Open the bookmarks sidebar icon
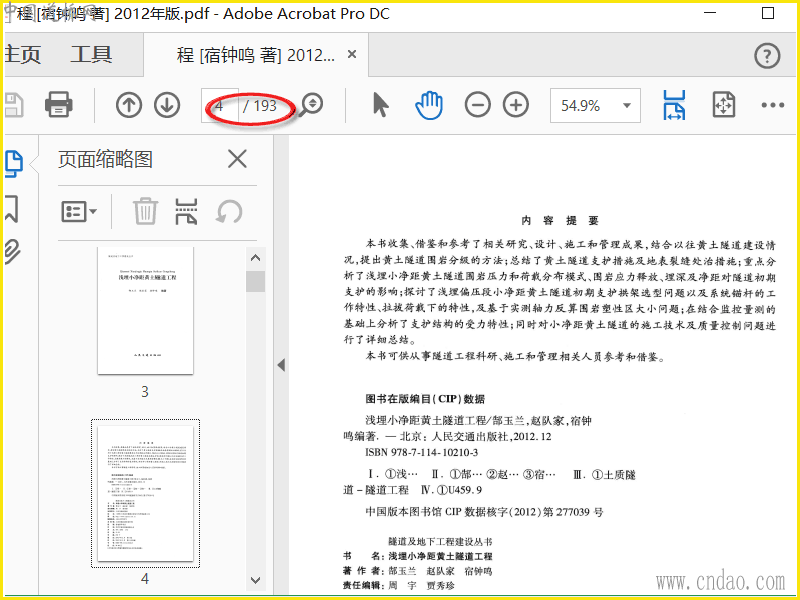This screenshot has height=600, width=800. click(12, 208)
